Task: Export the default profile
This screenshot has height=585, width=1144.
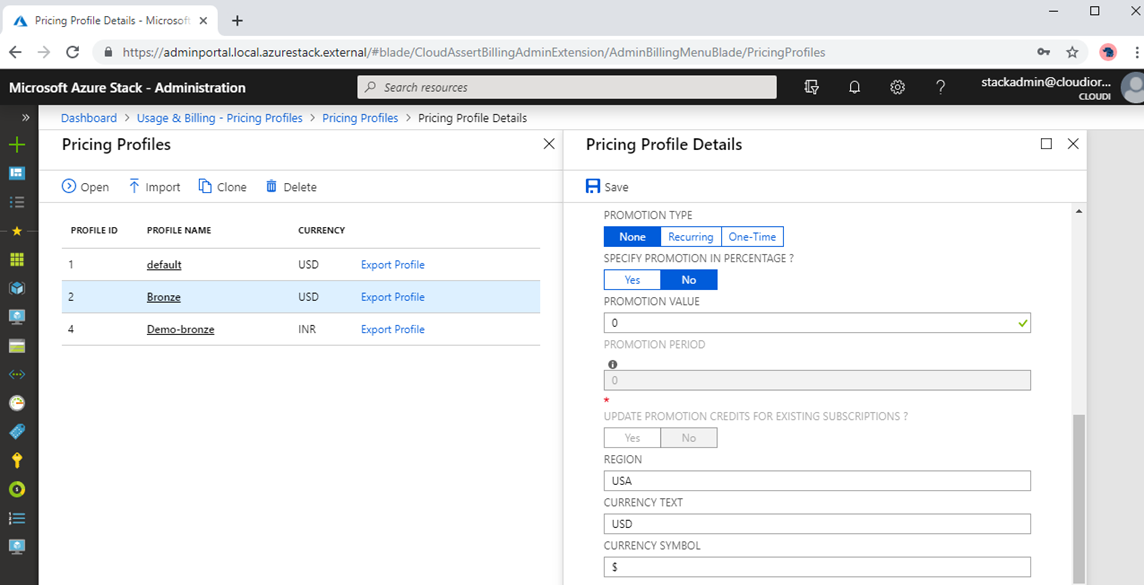Action: (392, 264)
